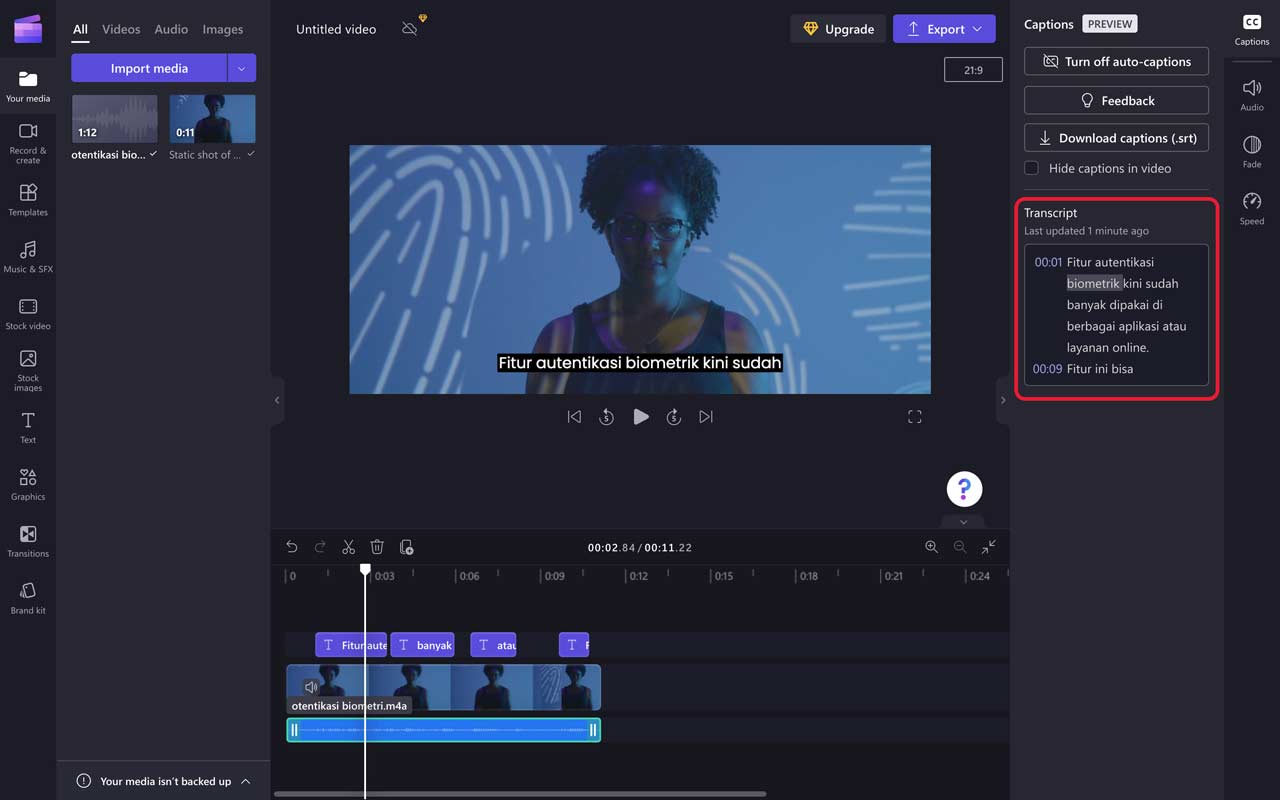Open the Music & SFX library

point(28,256)
